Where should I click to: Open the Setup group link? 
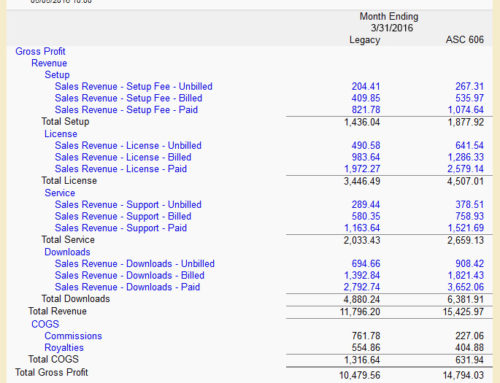(57, 75)
